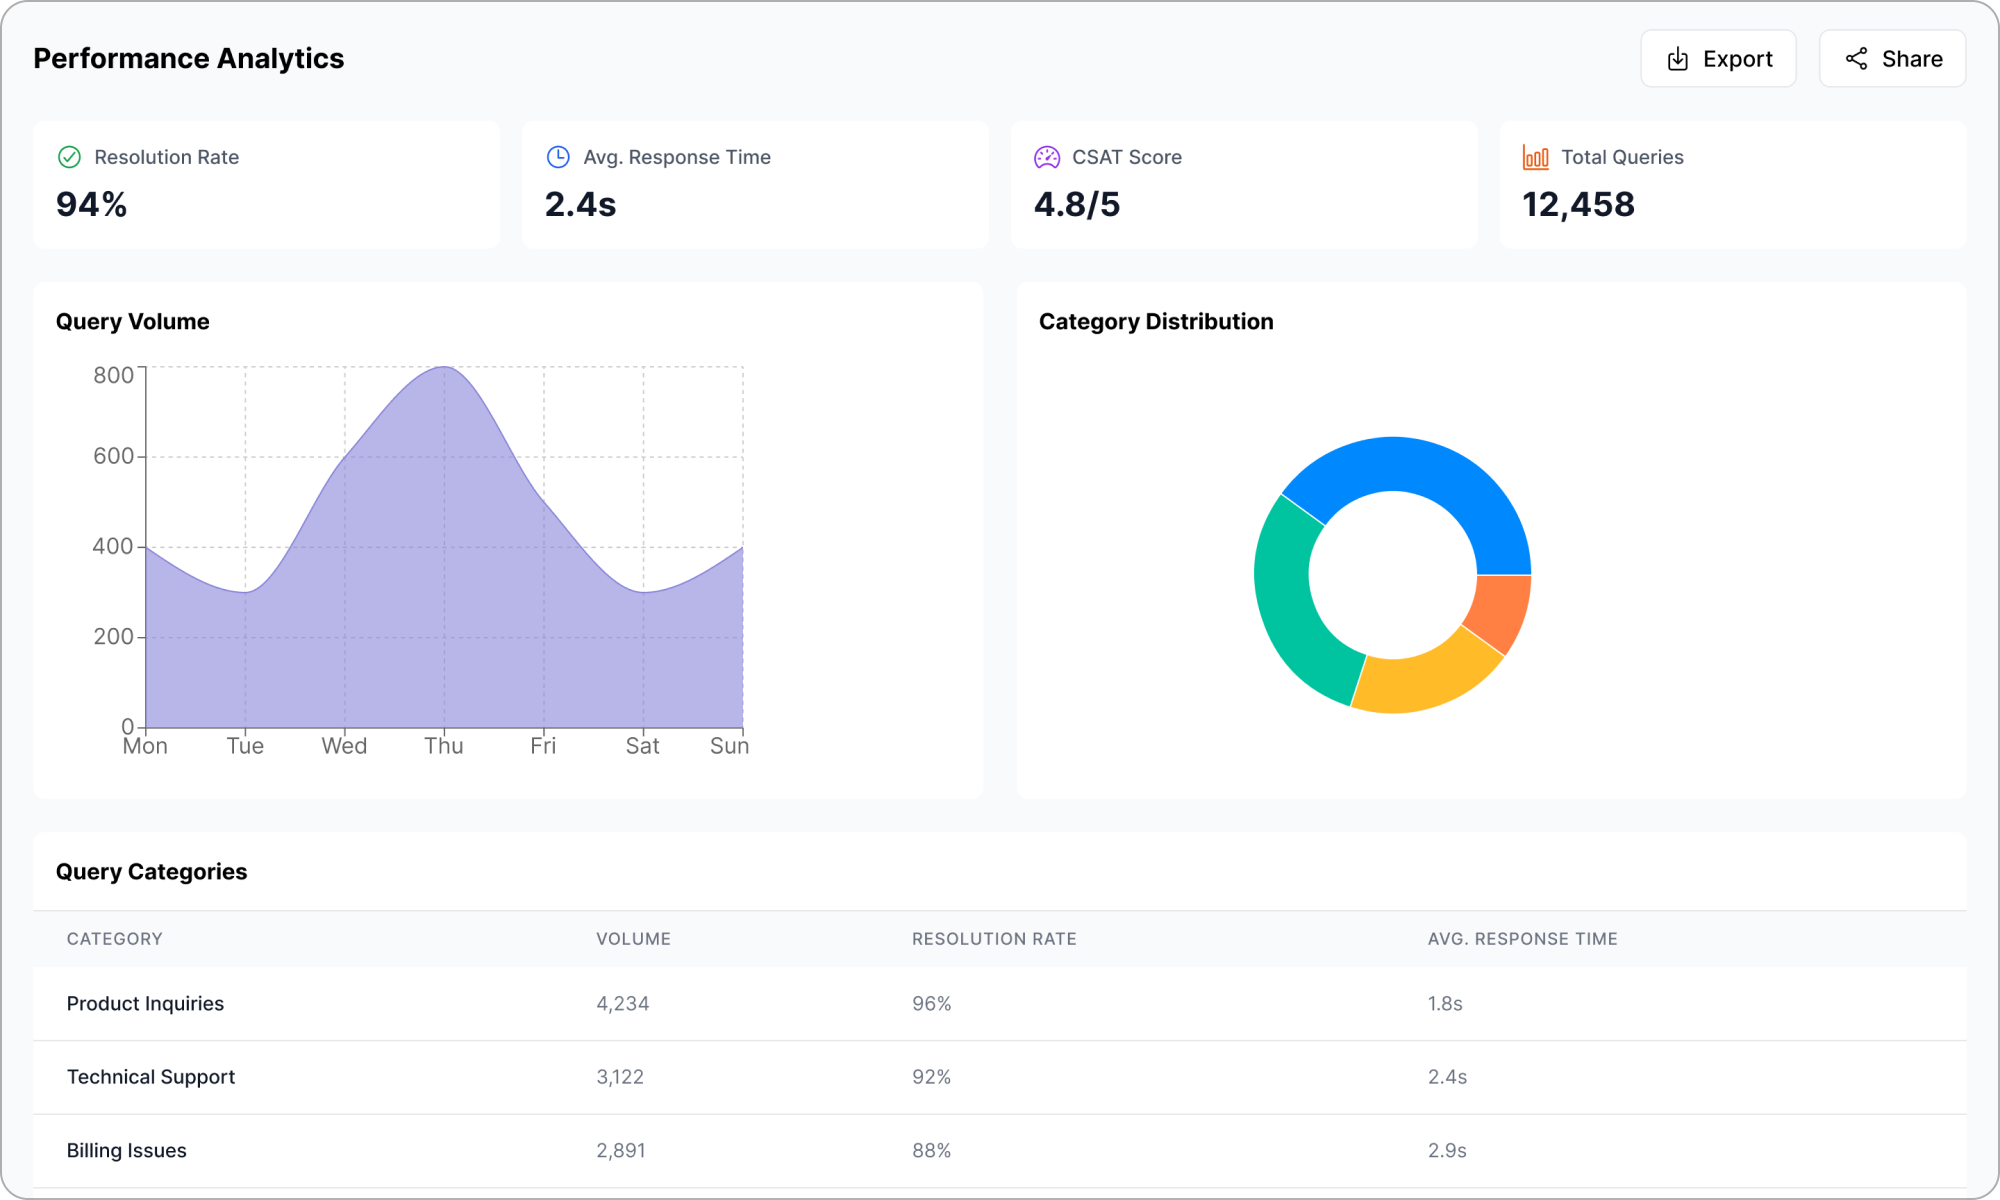Click the purple gauge CSAT Score icon
2000x1200 pixels.
pos(1046,157)
